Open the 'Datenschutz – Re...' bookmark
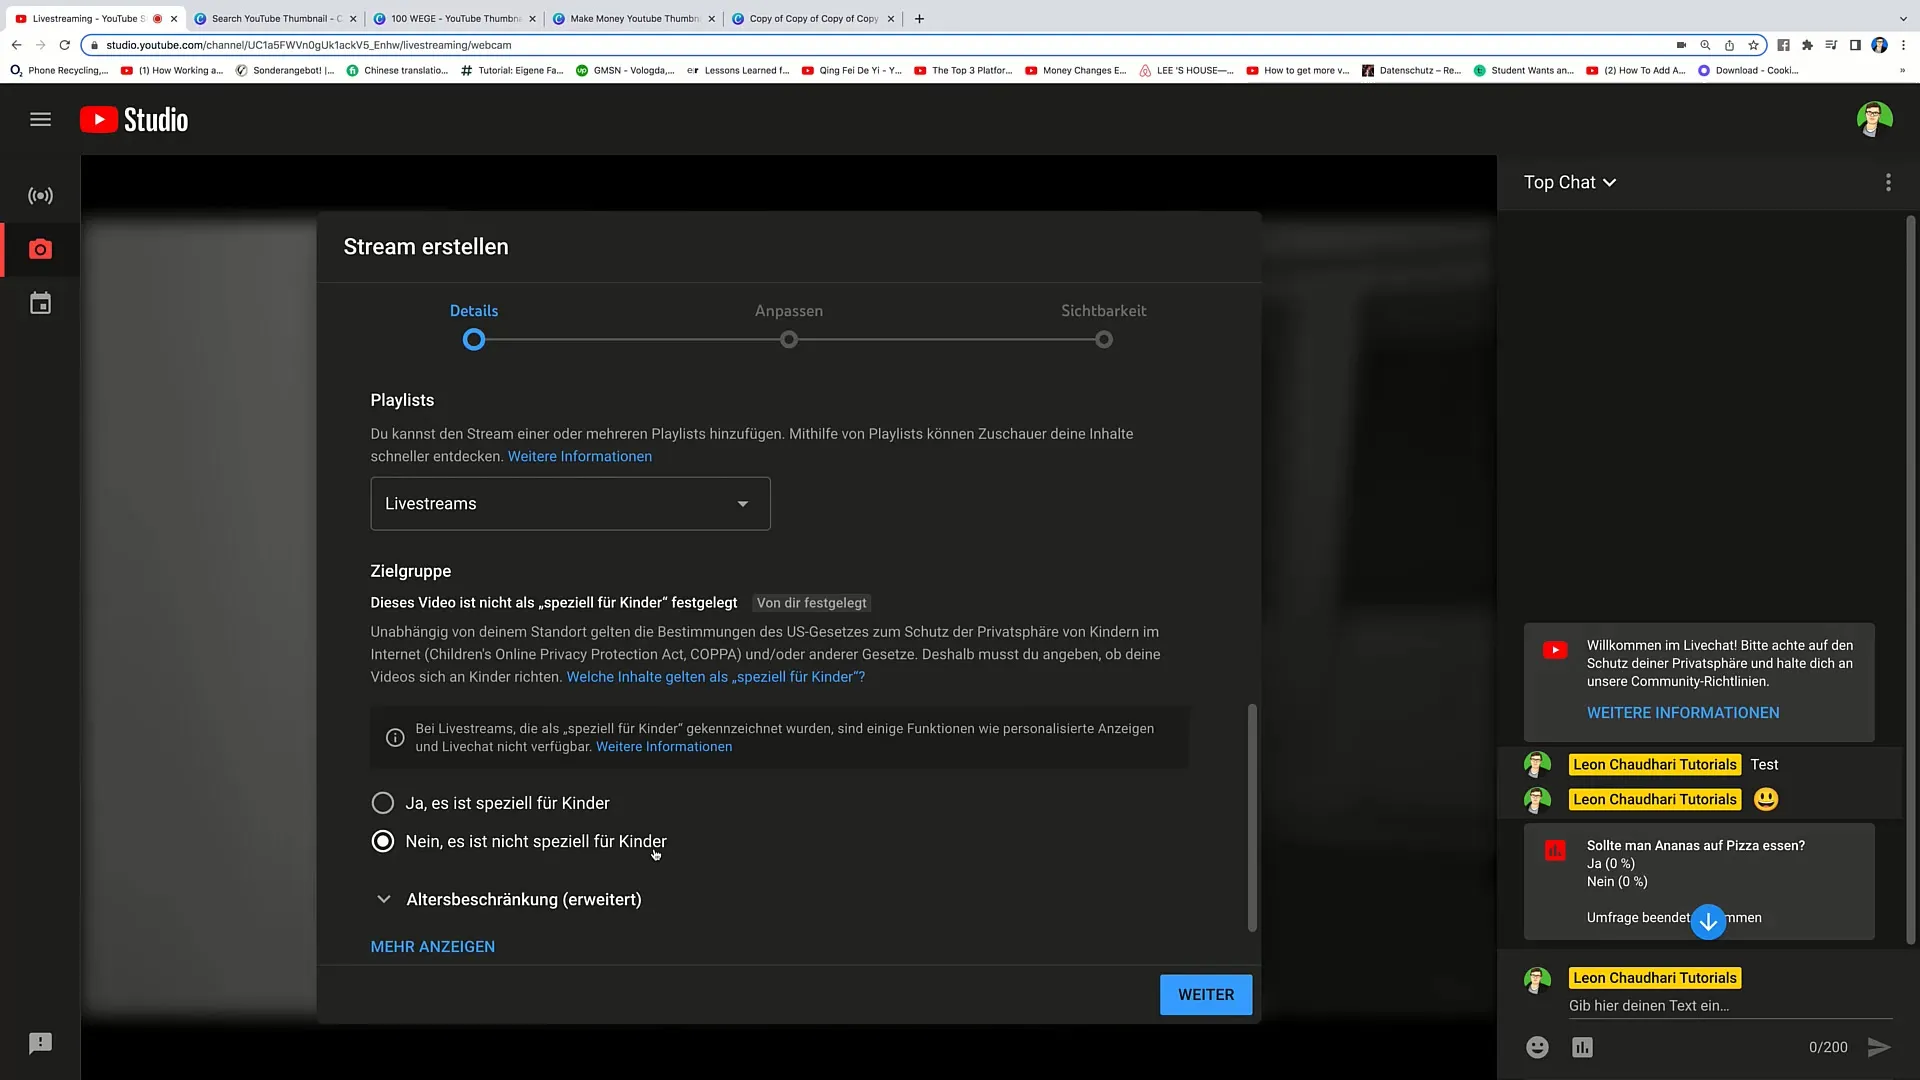1920x1080 pixels. (1411, 70)
